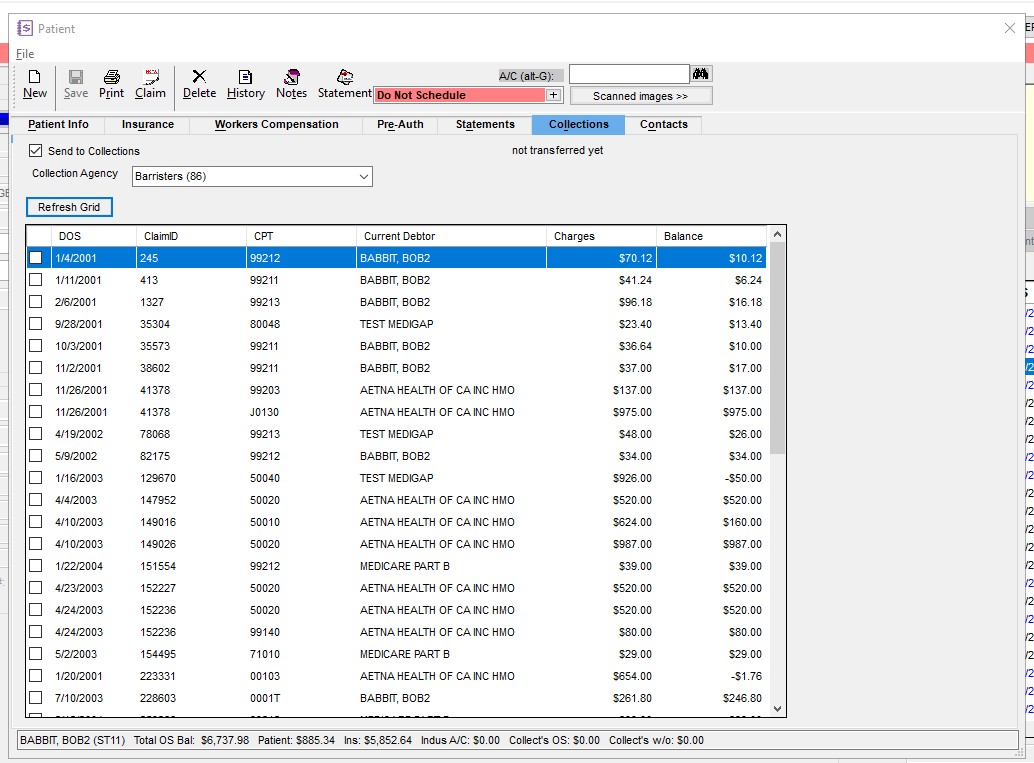Check the box for claim 1327 row

[x=36, y=302]
